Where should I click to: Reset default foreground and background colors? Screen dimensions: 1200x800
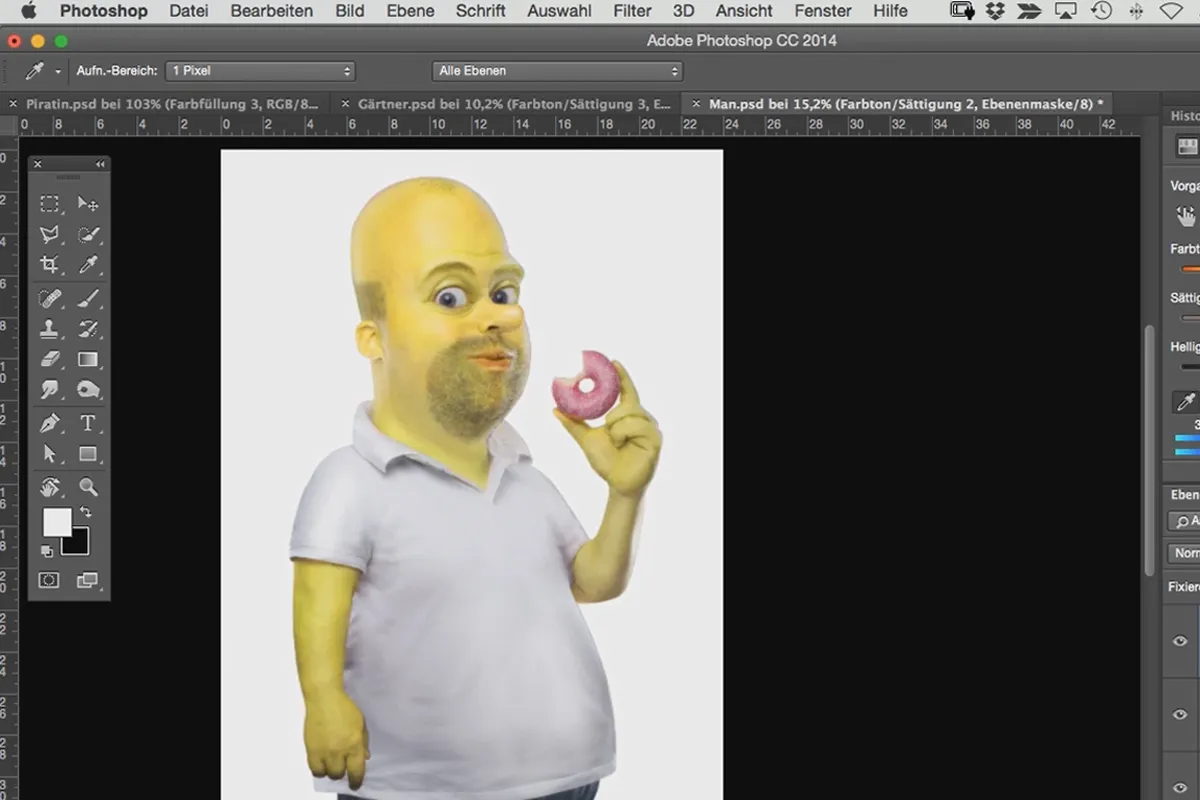pos(47,551)
